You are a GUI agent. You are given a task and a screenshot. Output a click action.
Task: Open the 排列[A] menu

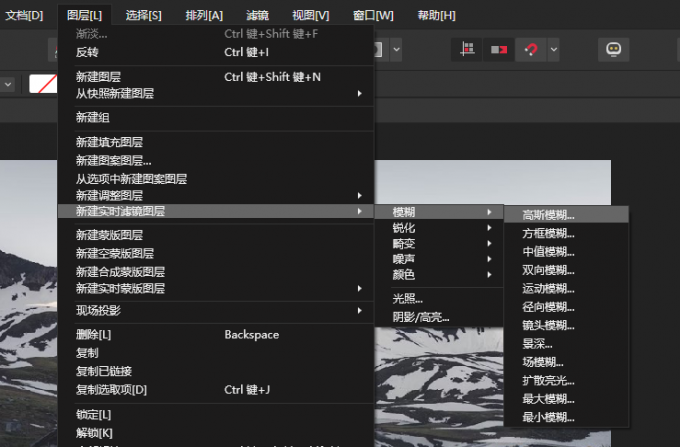[204, 16]
